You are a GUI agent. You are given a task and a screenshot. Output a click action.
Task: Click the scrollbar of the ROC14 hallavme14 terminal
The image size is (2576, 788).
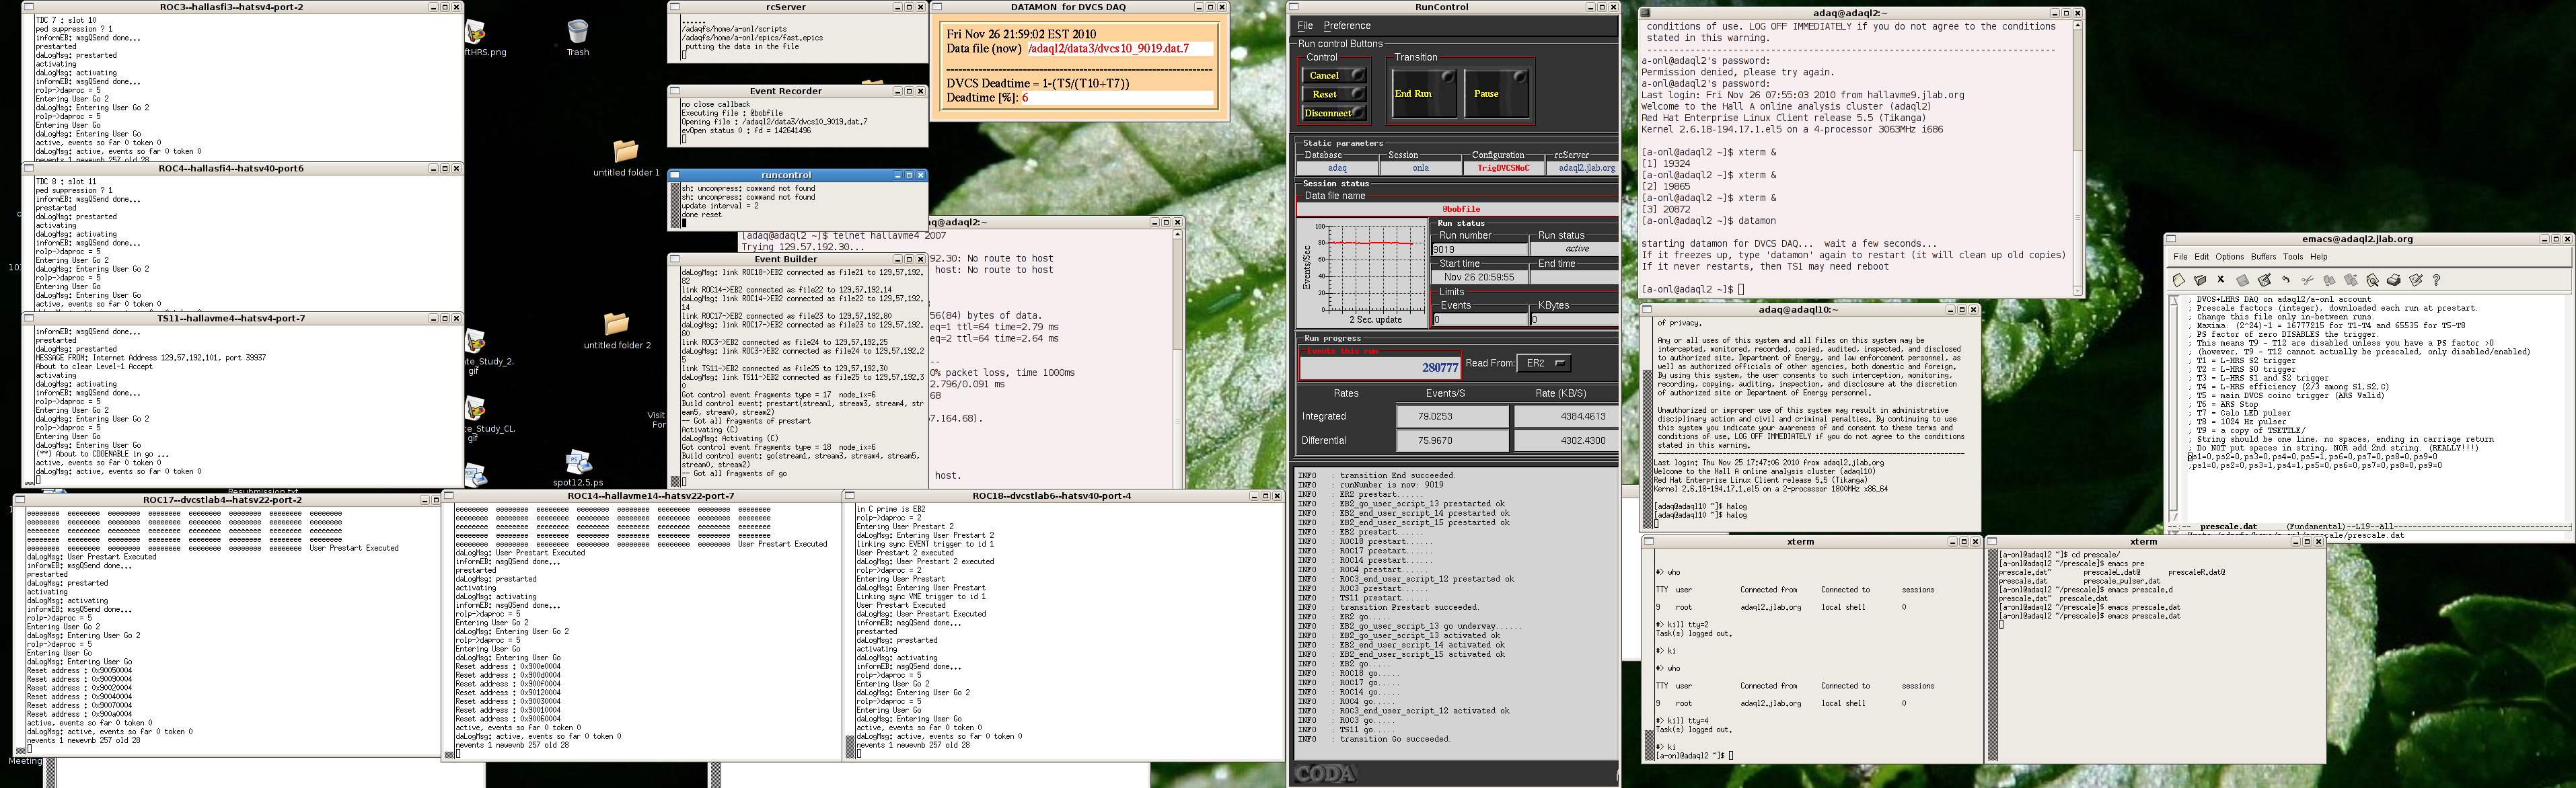pos(450,631)
